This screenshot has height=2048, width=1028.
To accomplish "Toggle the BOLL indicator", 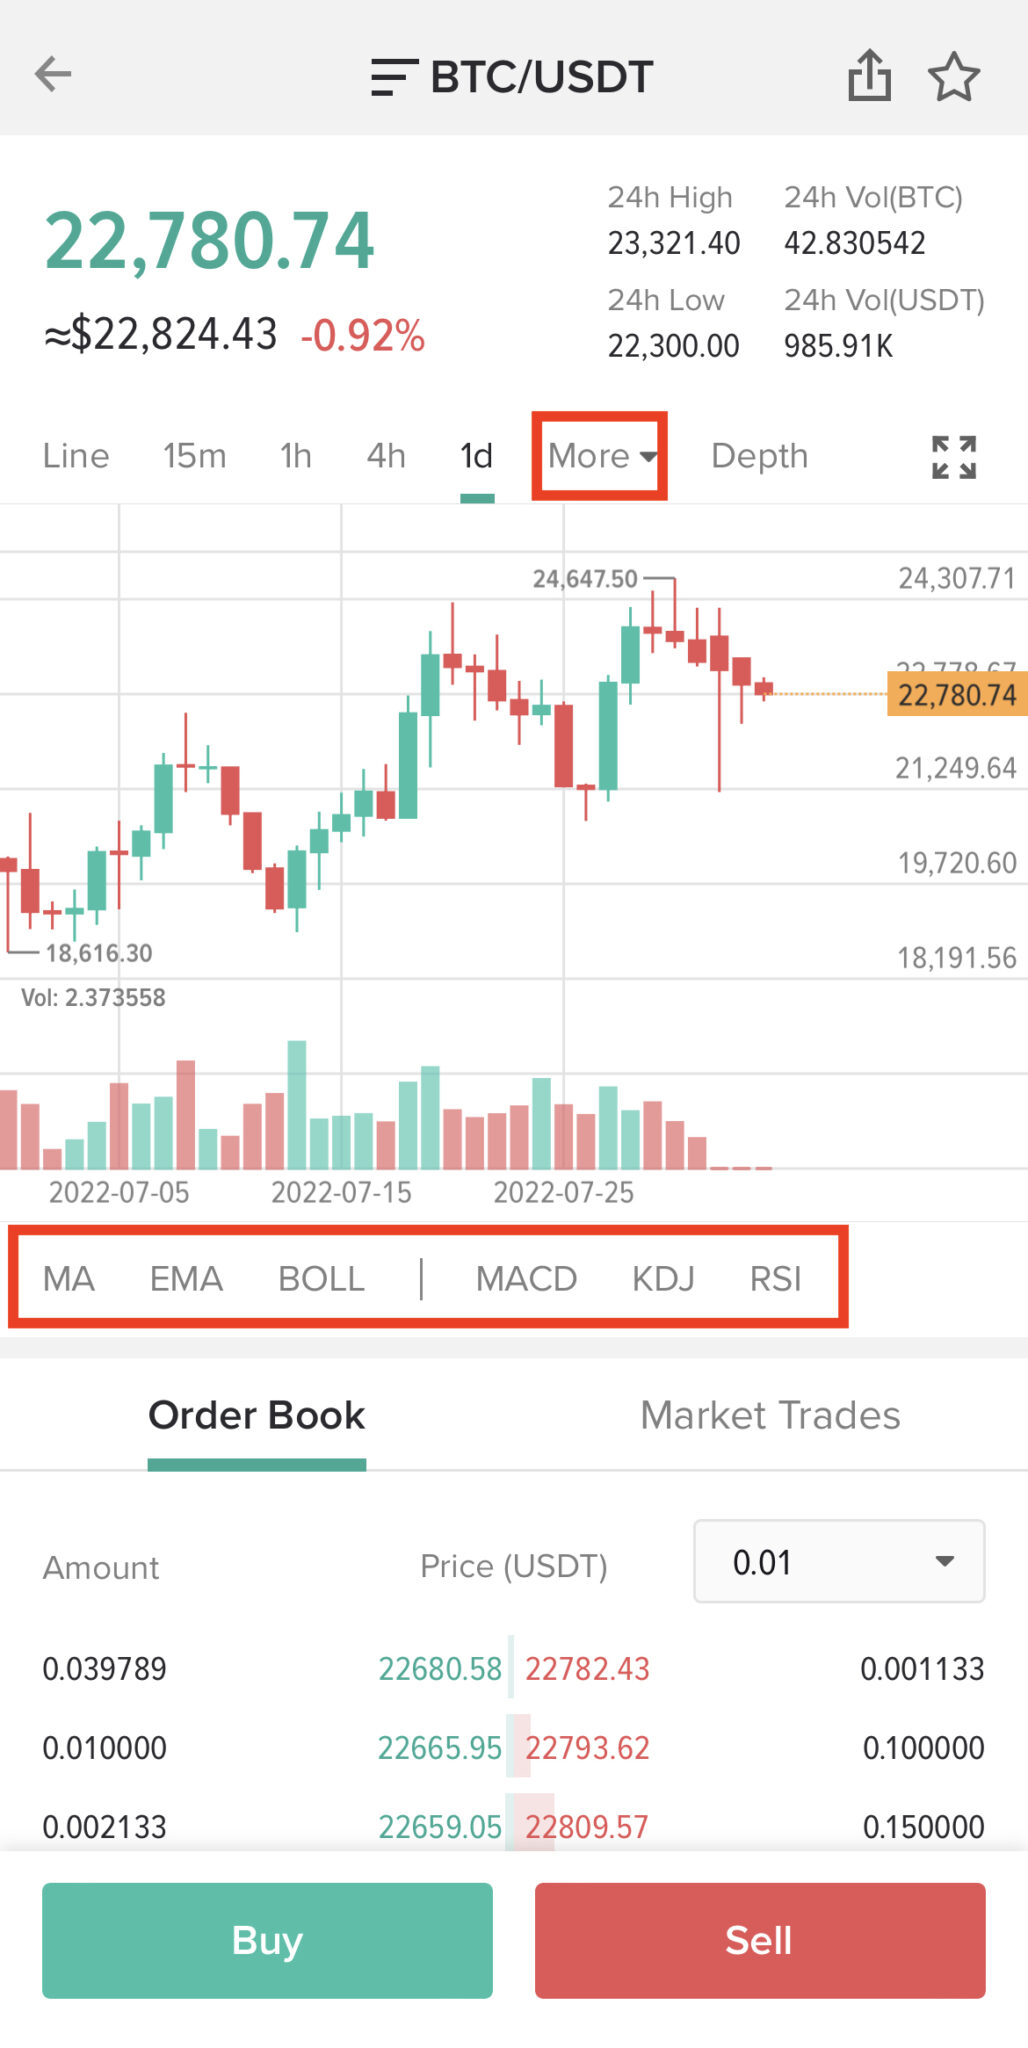I will 321,1279.
